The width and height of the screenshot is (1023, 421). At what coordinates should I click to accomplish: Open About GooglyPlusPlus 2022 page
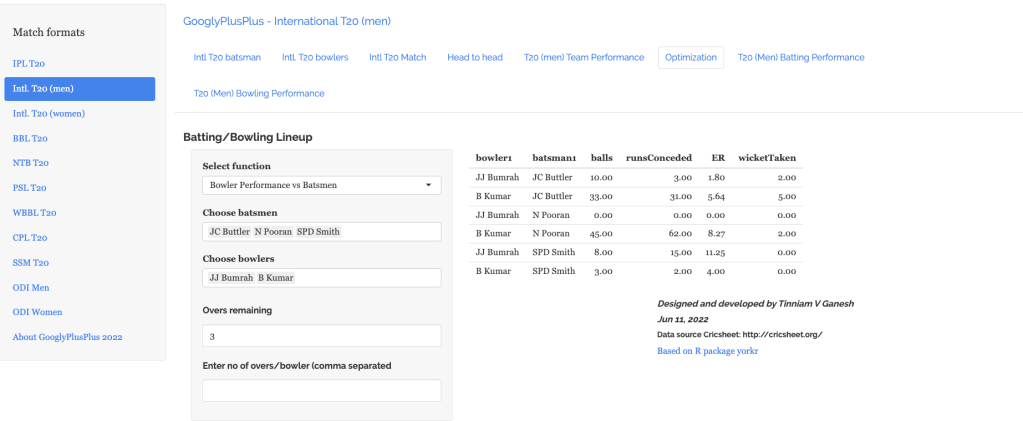[x=67, y=337]
